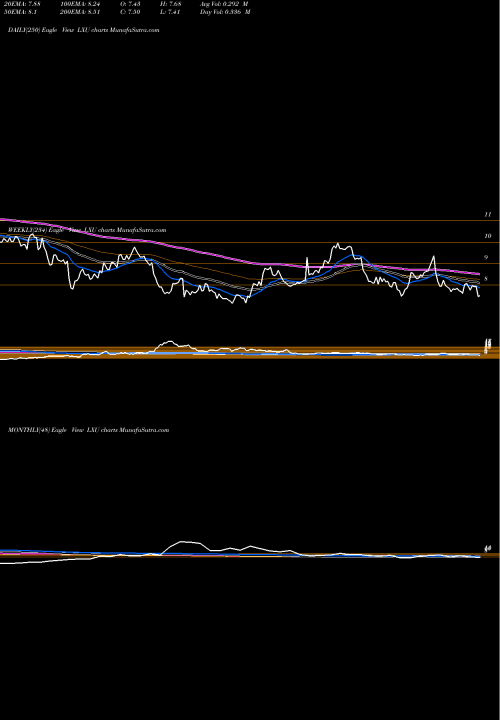Select the Avg Vol 0.292 M label

225,4
